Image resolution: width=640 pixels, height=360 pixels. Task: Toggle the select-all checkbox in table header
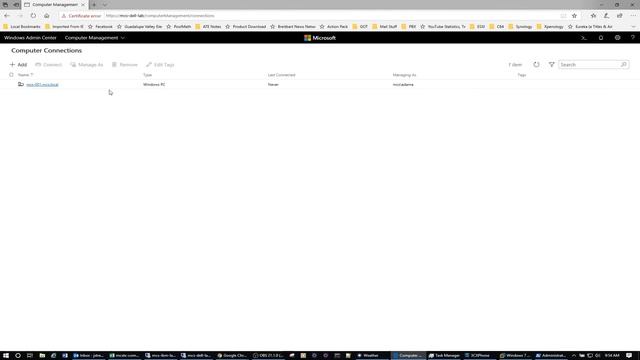11,75
